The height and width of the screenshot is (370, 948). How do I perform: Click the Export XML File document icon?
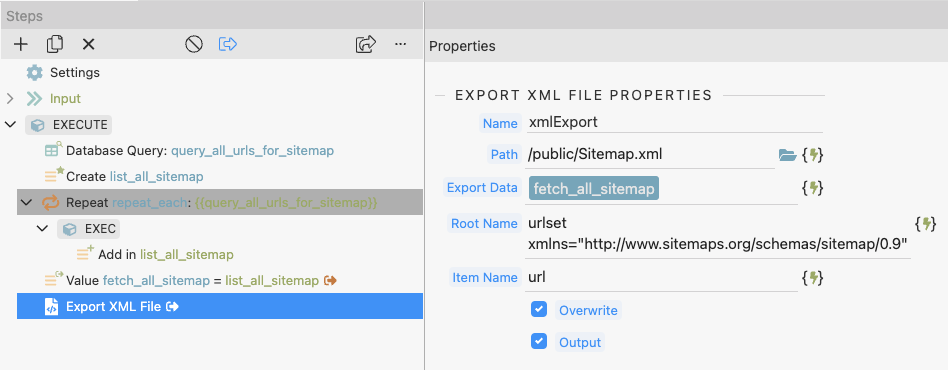(52, 307)
